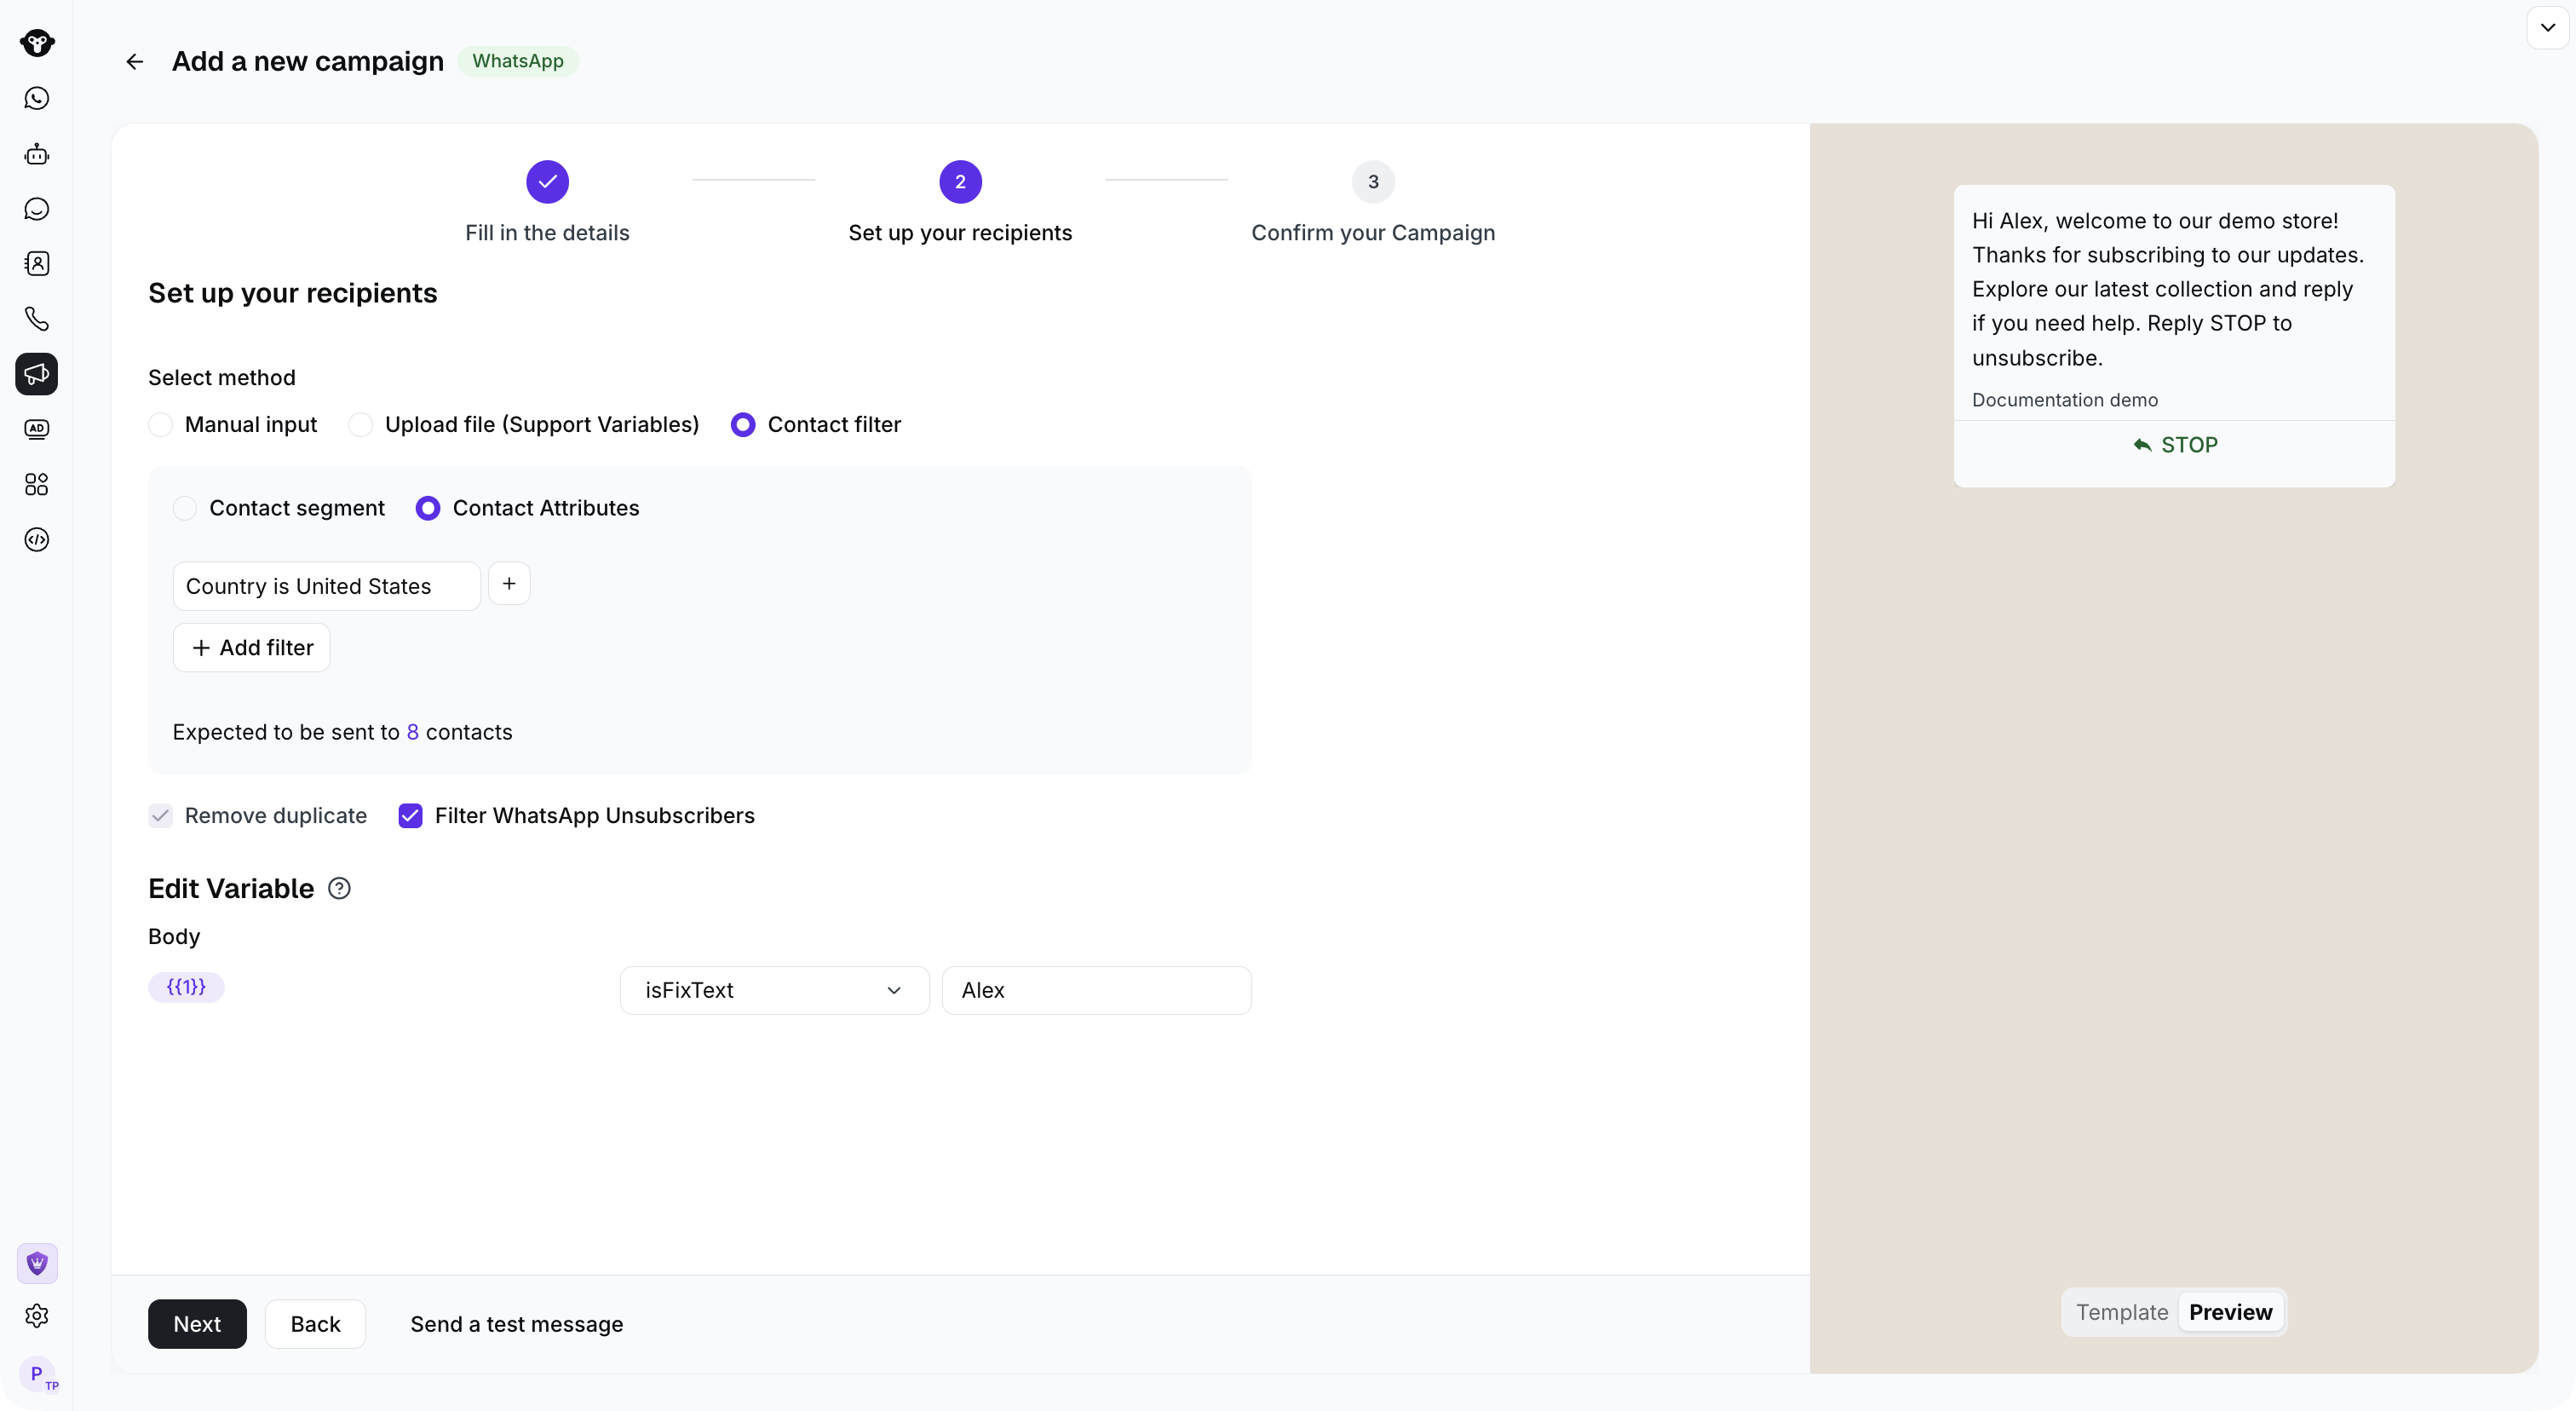Click the WhatsApp channel badge in the header
The image size is (2576, 1411).
[x=518, y=61]
